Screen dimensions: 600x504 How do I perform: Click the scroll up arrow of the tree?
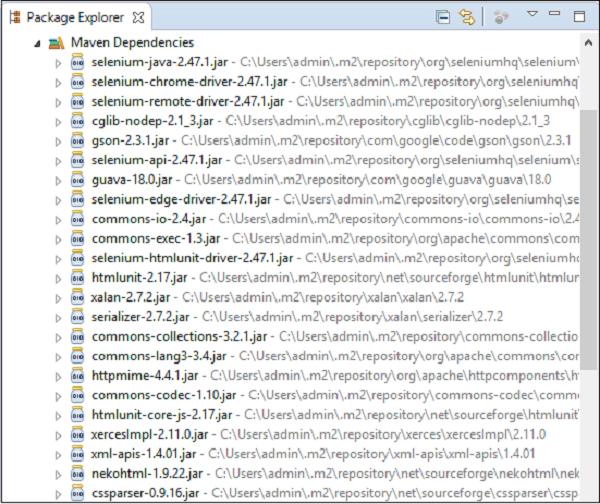[x=588, y=43]
